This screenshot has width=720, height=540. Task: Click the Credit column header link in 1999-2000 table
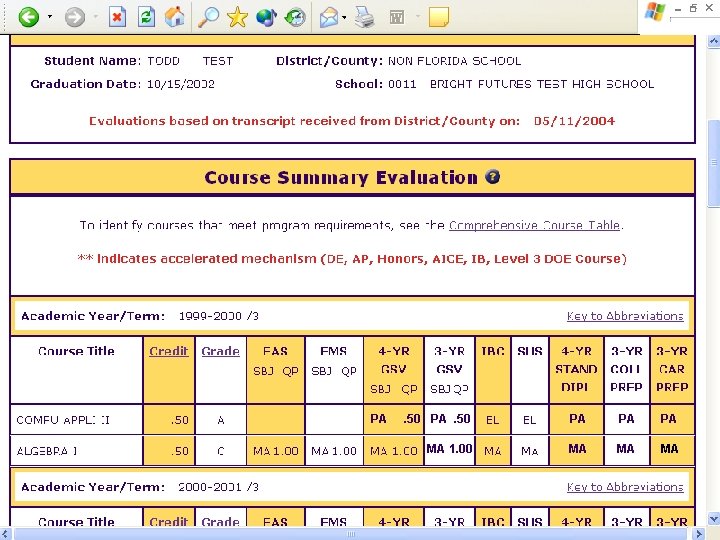(169, 351)
